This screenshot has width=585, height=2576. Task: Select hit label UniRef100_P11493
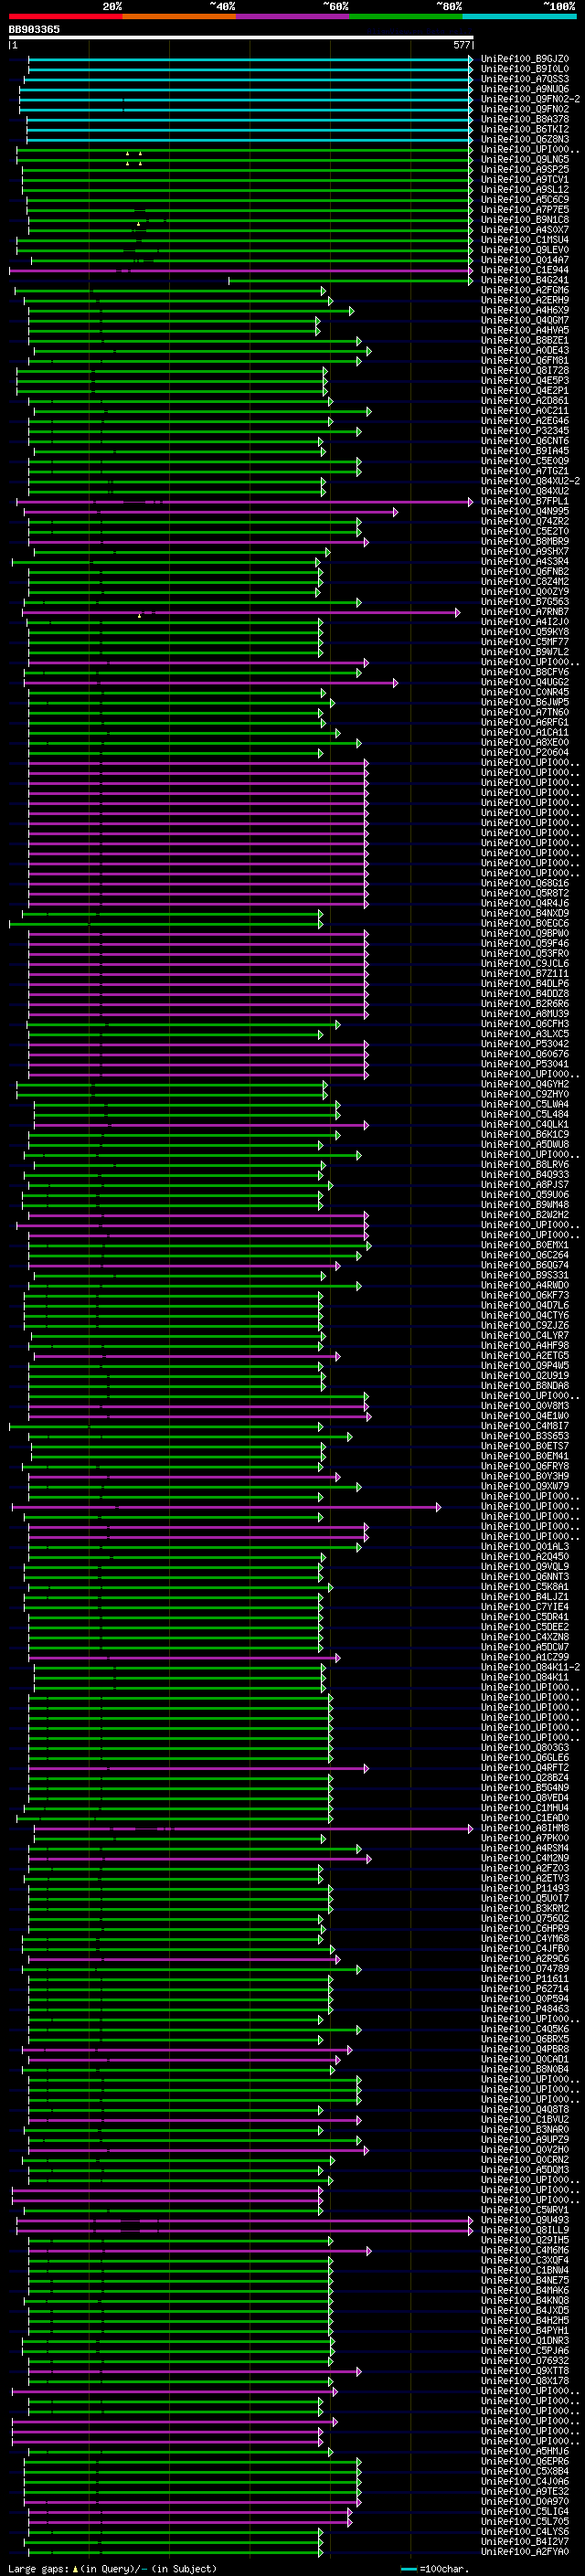(525, 1888)
